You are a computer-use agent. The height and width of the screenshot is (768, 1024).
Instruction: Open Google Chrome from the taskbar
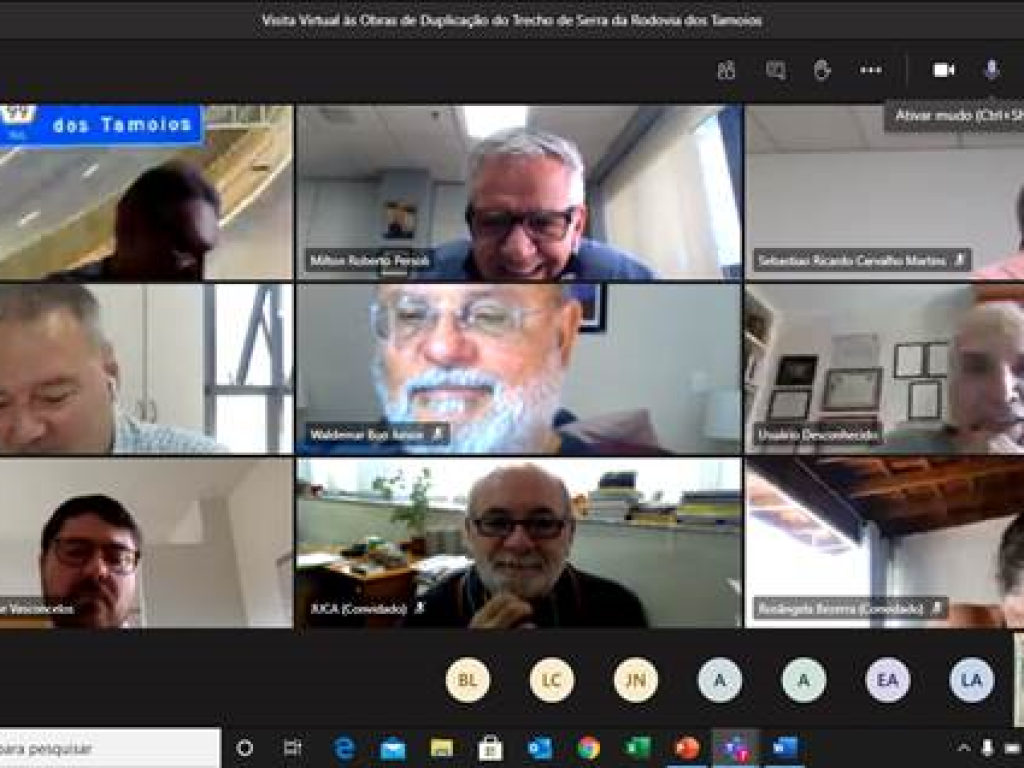tap(588, 748)
